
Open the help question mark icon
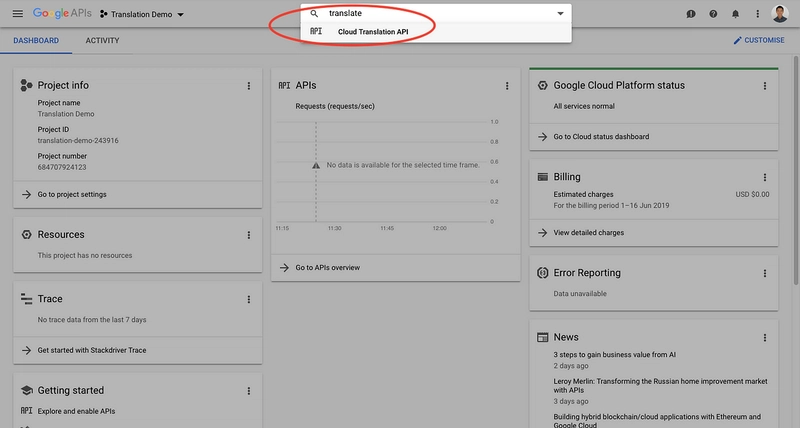tap(713, 14)
